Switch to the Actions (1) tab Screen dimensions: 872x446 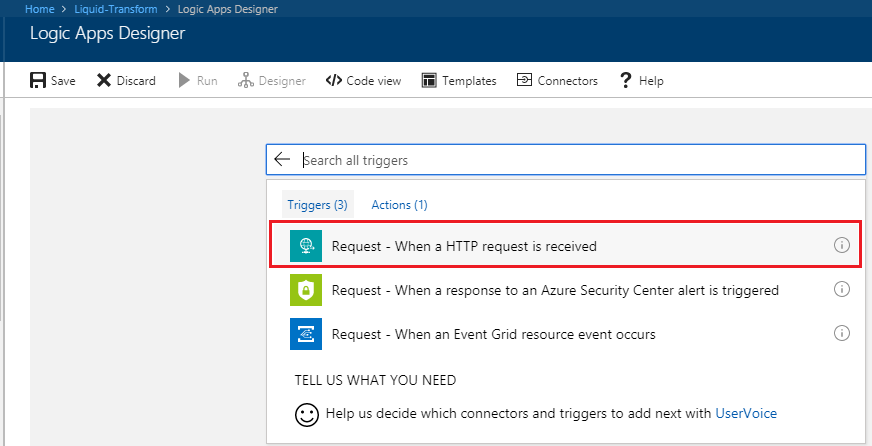(x=399, y=205)
